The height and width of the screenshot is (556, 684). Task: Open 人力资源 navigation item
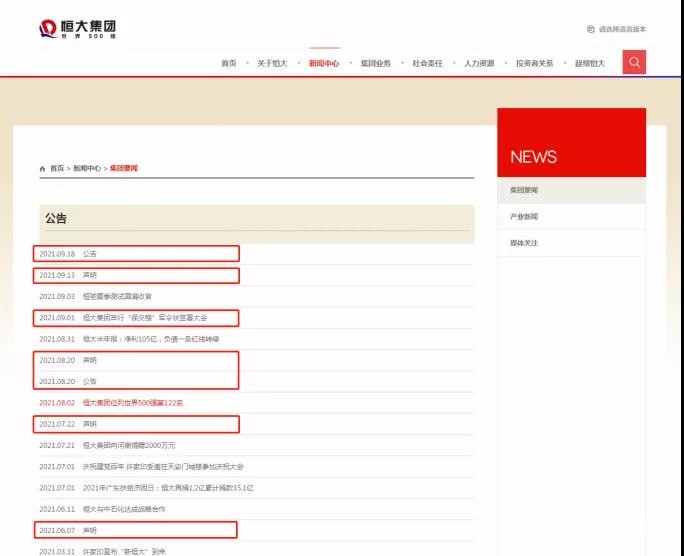point(479,63)
